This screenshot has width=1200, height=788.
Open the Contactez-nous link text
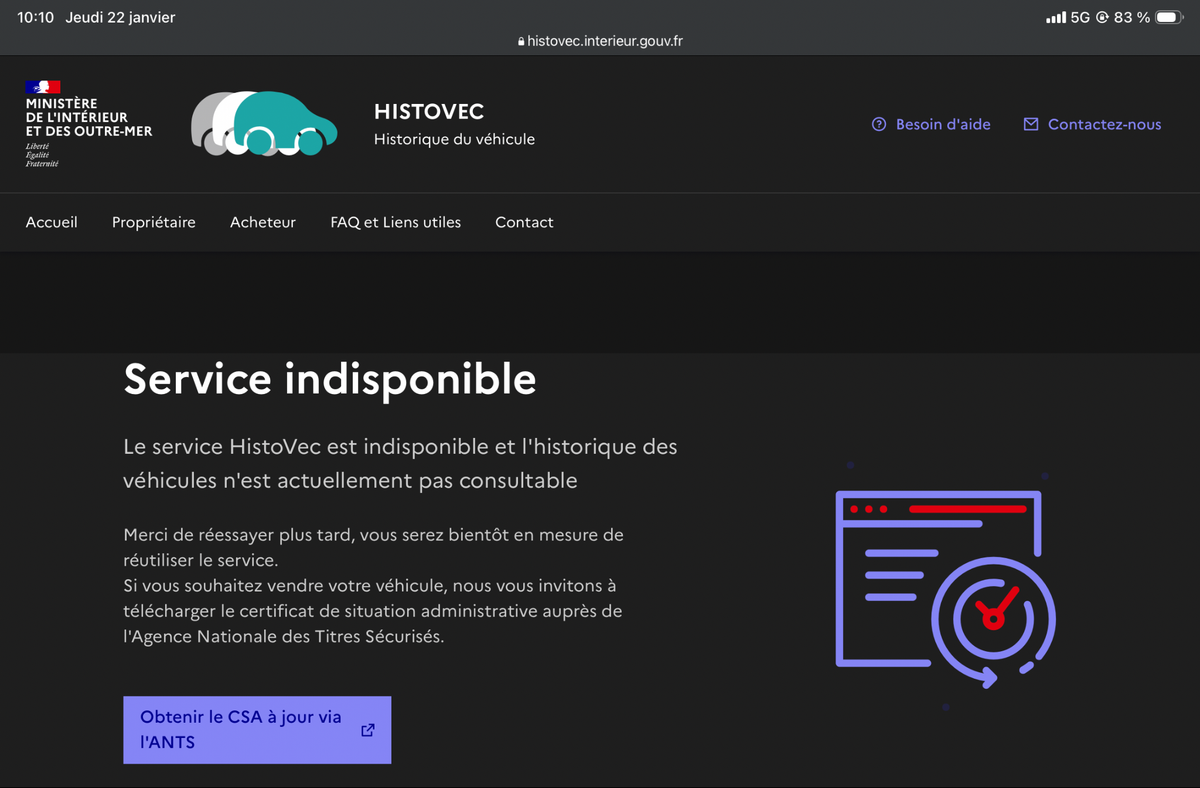(x=1104, y=125)
